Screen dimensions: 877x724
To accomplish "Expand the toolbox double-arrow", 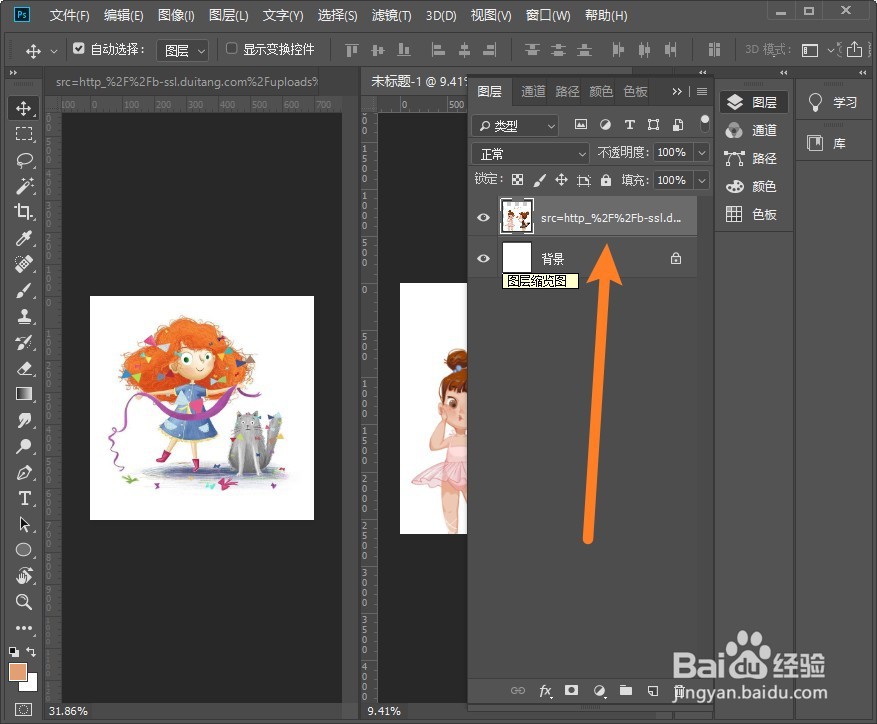I will pyautogui.click(x=13, y=73).
